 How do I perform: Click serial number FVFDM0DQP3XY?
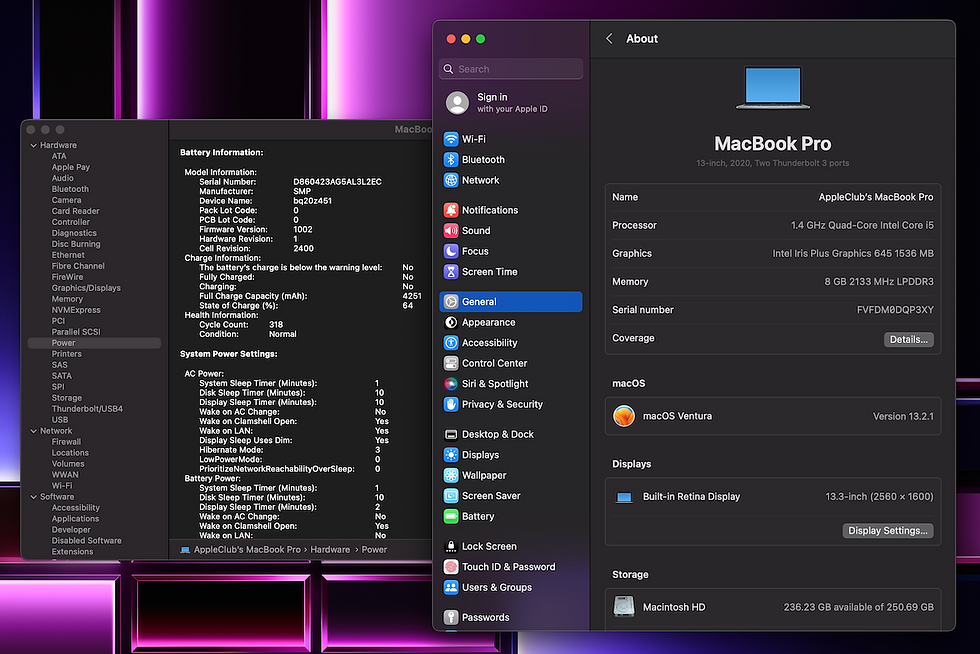[x=894, y=310]
